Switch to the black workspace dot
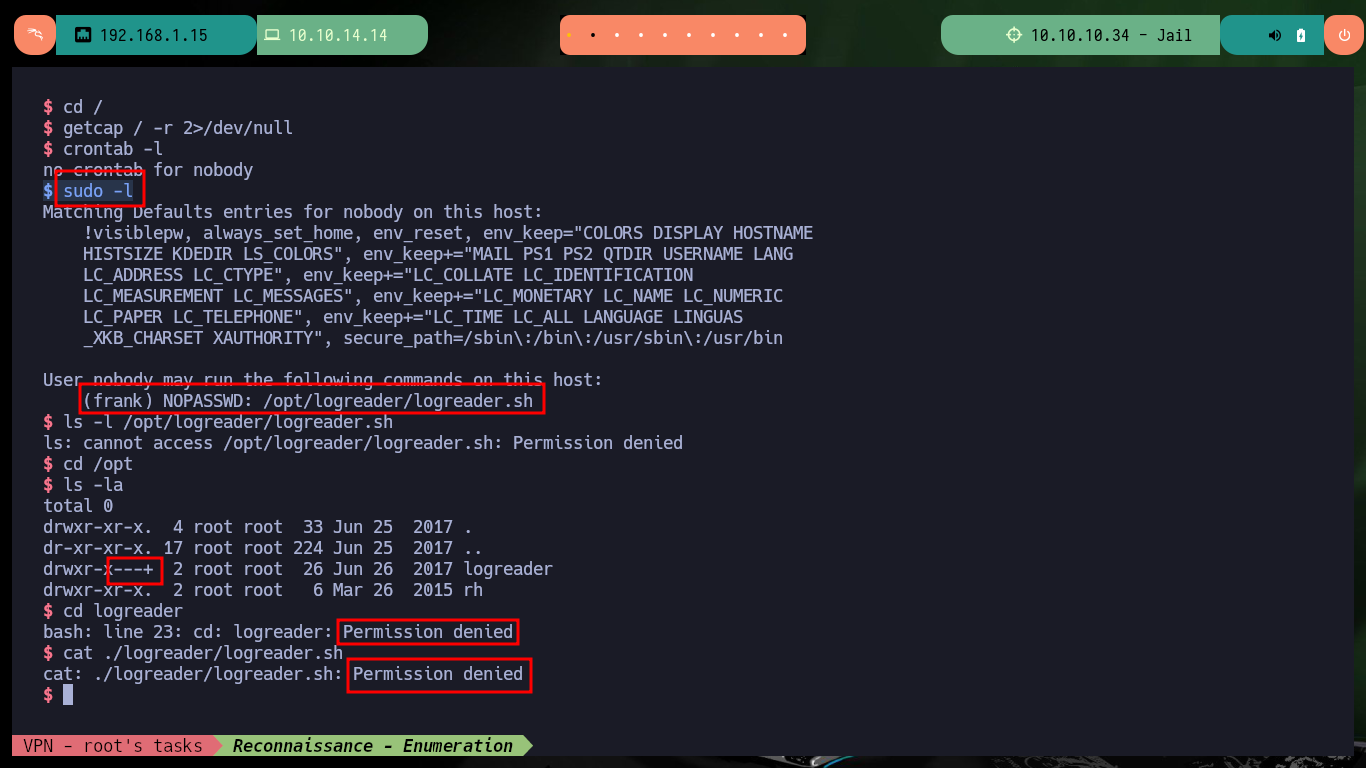The image size is (1366, 768). (593, 35)
